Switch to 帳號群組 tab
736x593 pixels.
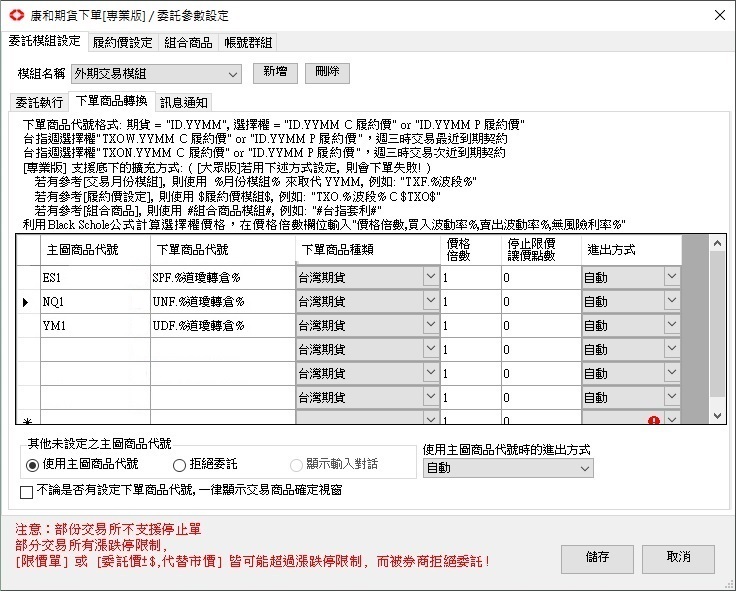(x=248, y=43)
